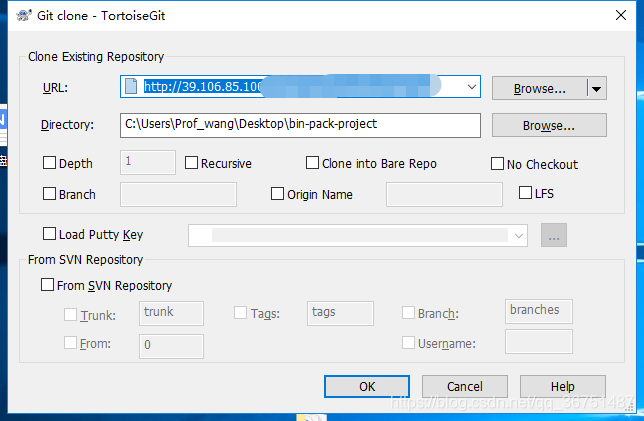Screen dimensions: 644x421
Task: Click the From revision field showing 0
Action: 171,346
